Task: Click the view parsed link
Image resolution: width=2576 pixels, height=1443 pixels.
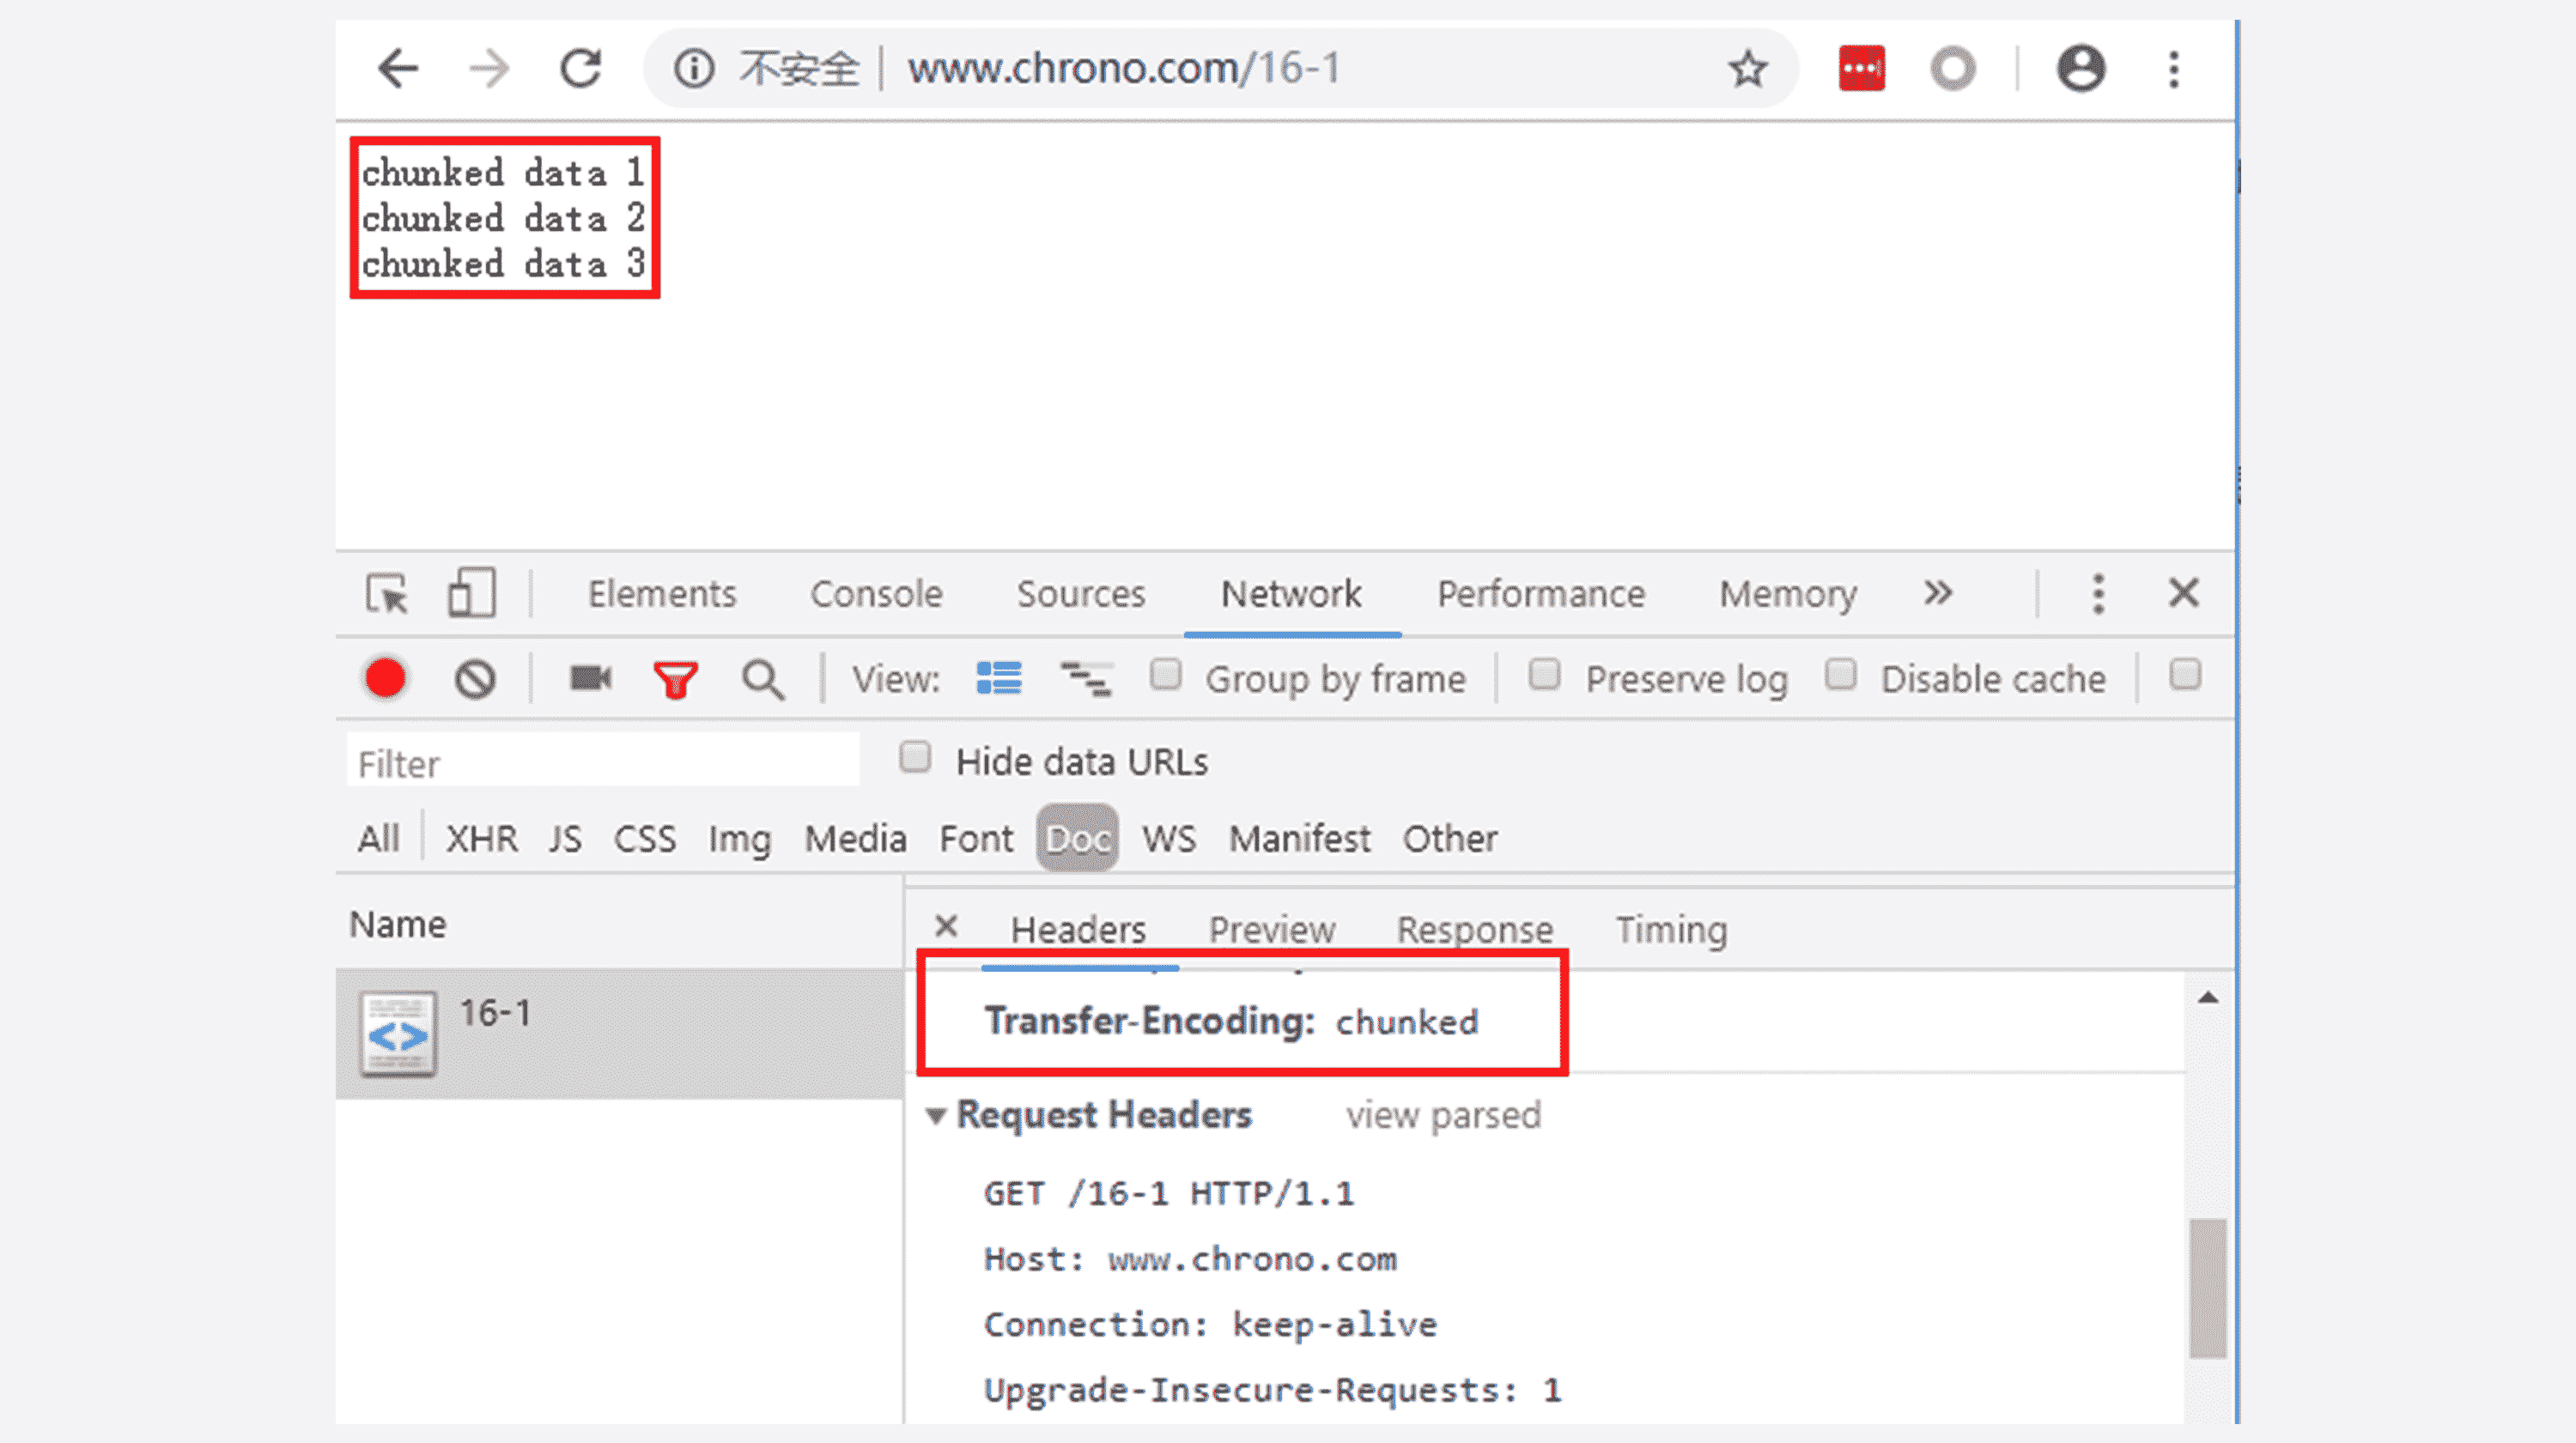Action: 1443,1115
